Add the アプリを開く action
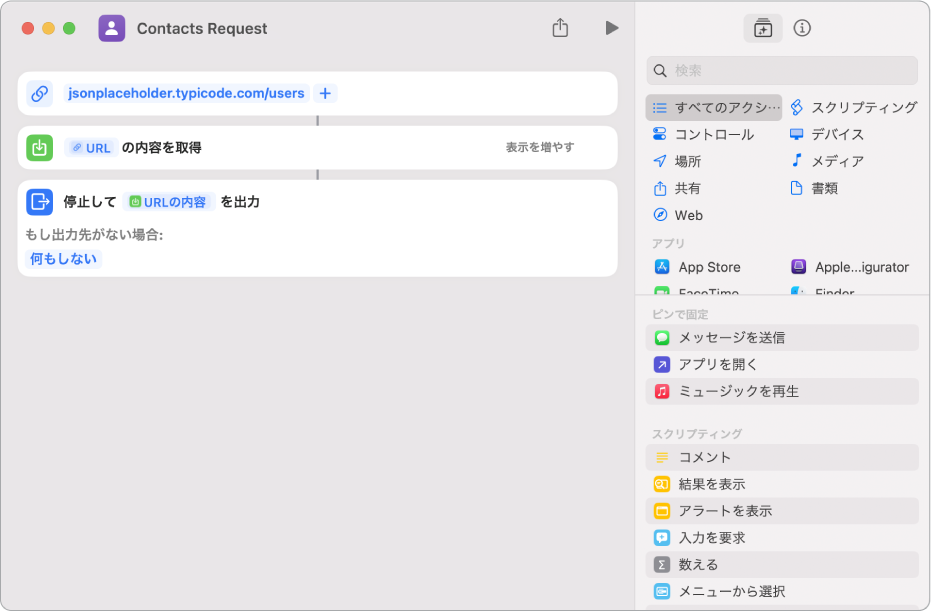Viewport: 931px width, 612px height. coord(782,364)
